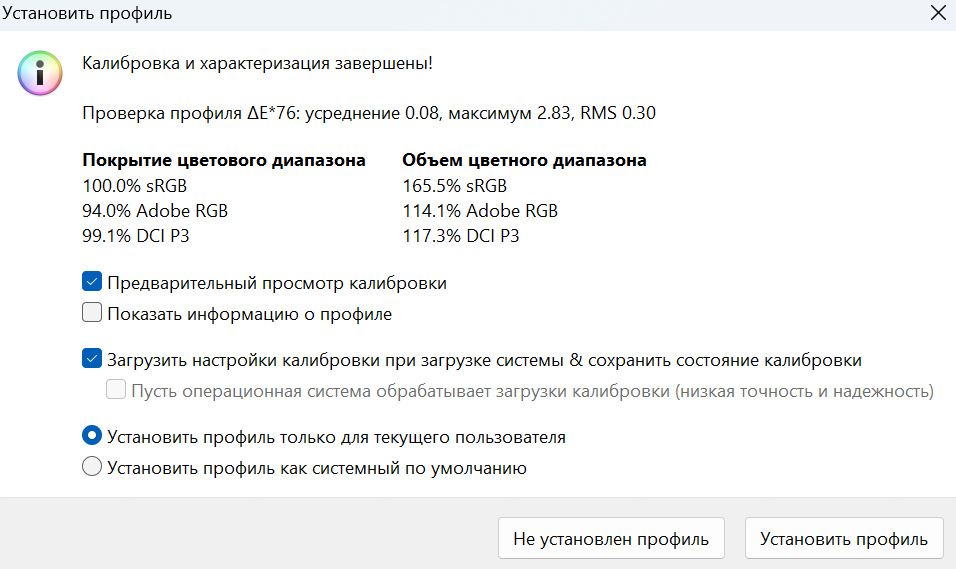
Task: Click the Покрытие цветового диапазона heading
Action: 224,160
